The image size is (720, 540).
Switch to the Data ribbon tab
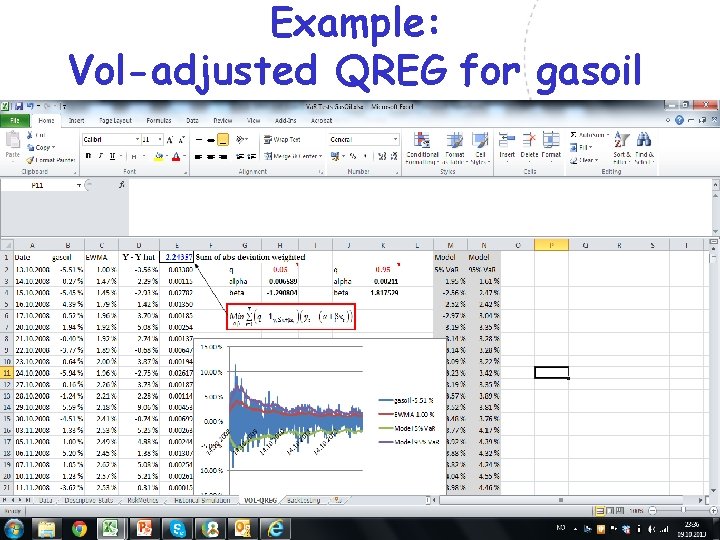pyautogui.click(x=192, y=120)
